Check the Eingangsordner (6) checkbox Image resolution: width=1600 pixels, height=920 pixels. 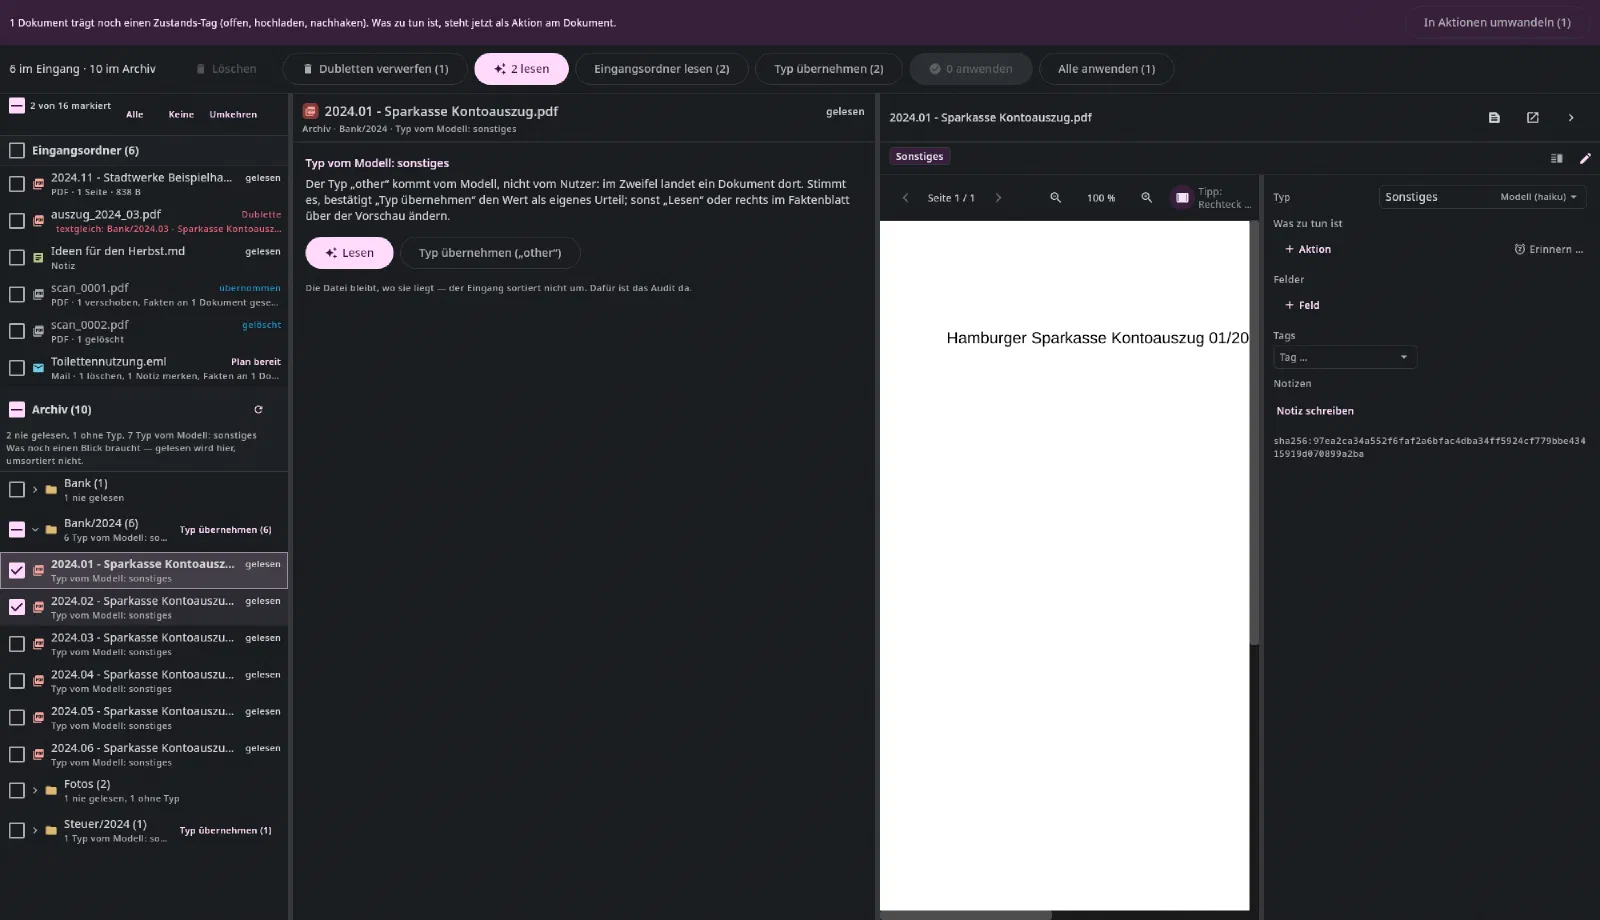point(17,150)
